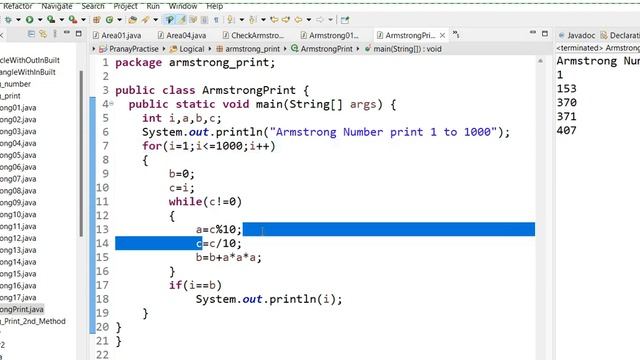This screenshot has width=640, height=360.
Task: Open Debug launch dropdown arrow
Action: click(18, 20)
